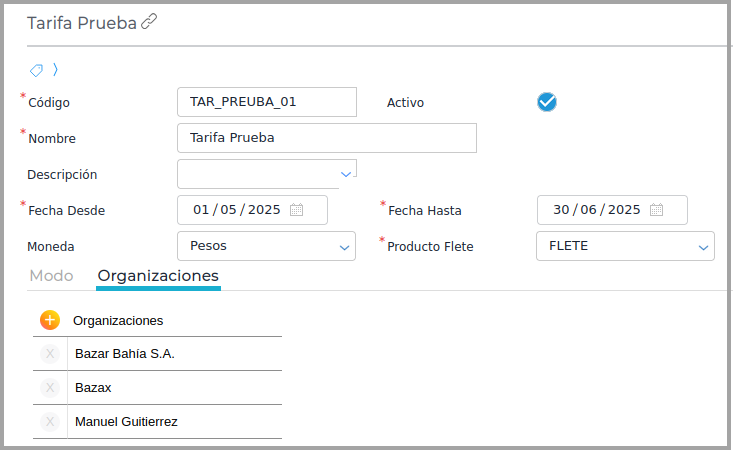The image size is (733, 452).
Task: Click the blue tag icon
Action: (37, 70)
